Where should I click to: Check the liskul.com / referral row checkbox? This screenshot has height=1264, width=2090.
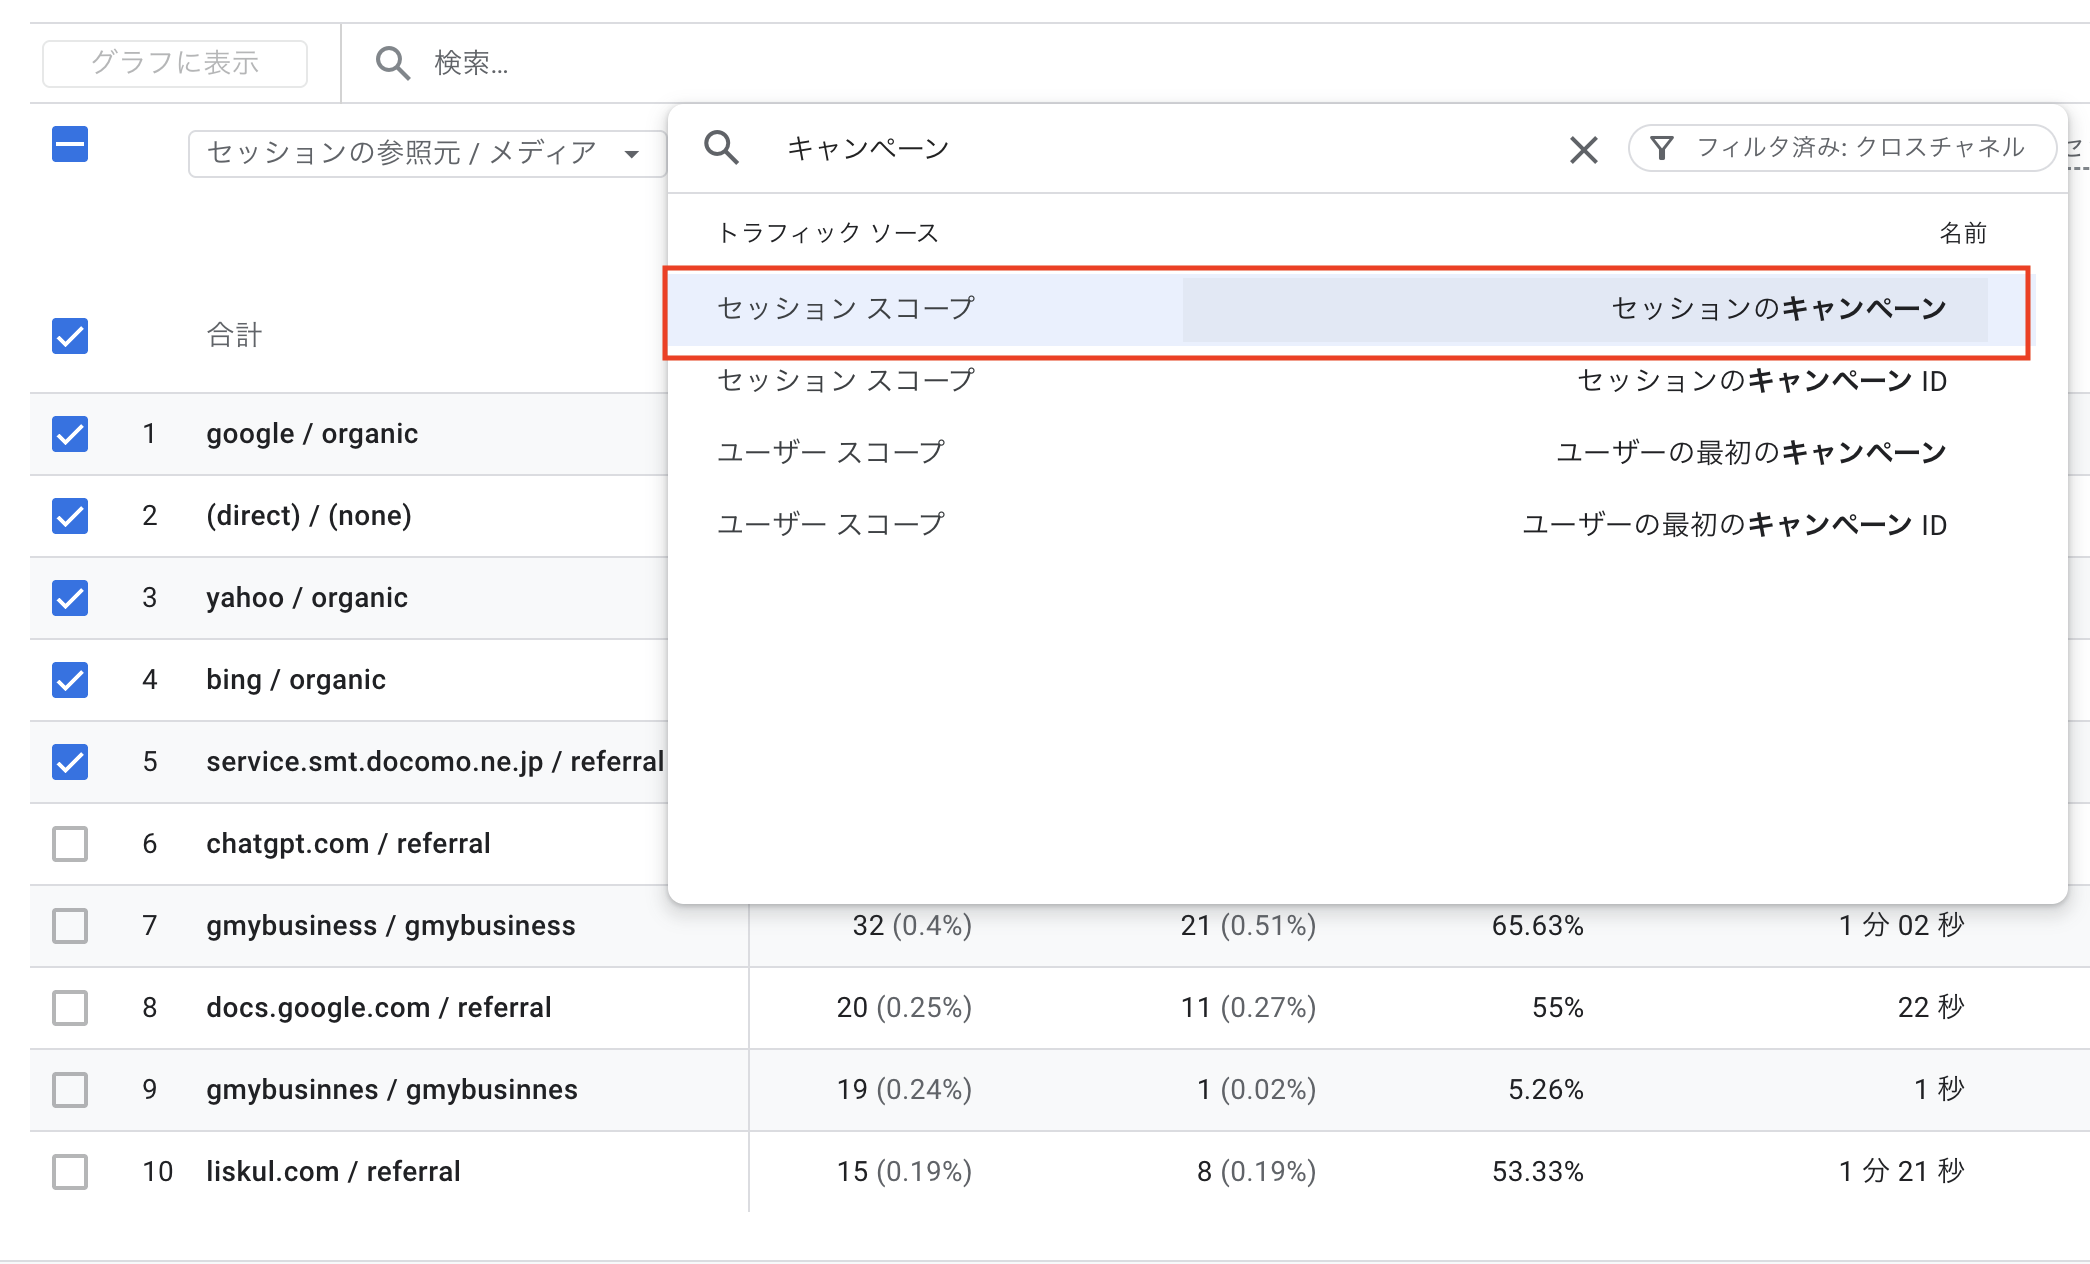click(70, 1172)
